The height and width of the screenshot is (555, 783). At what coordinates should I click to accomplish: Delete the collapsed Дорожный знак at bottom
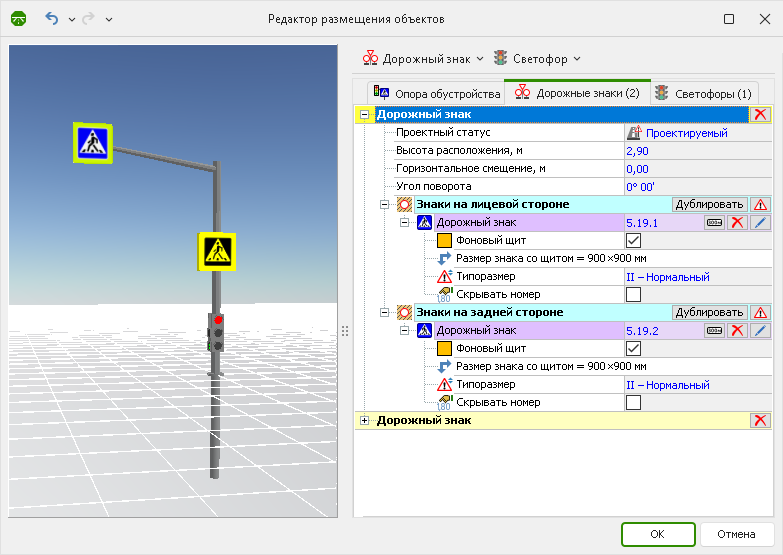[761, 421]
